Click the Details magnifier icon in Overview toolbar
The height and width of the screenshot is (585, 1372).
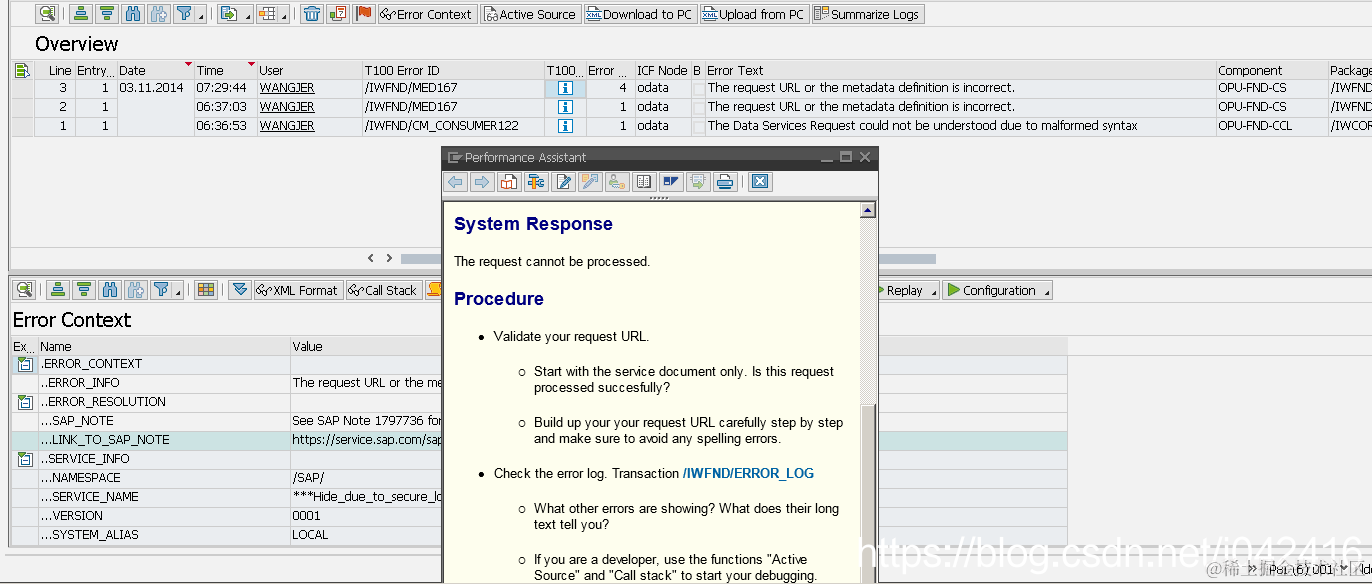47,14
